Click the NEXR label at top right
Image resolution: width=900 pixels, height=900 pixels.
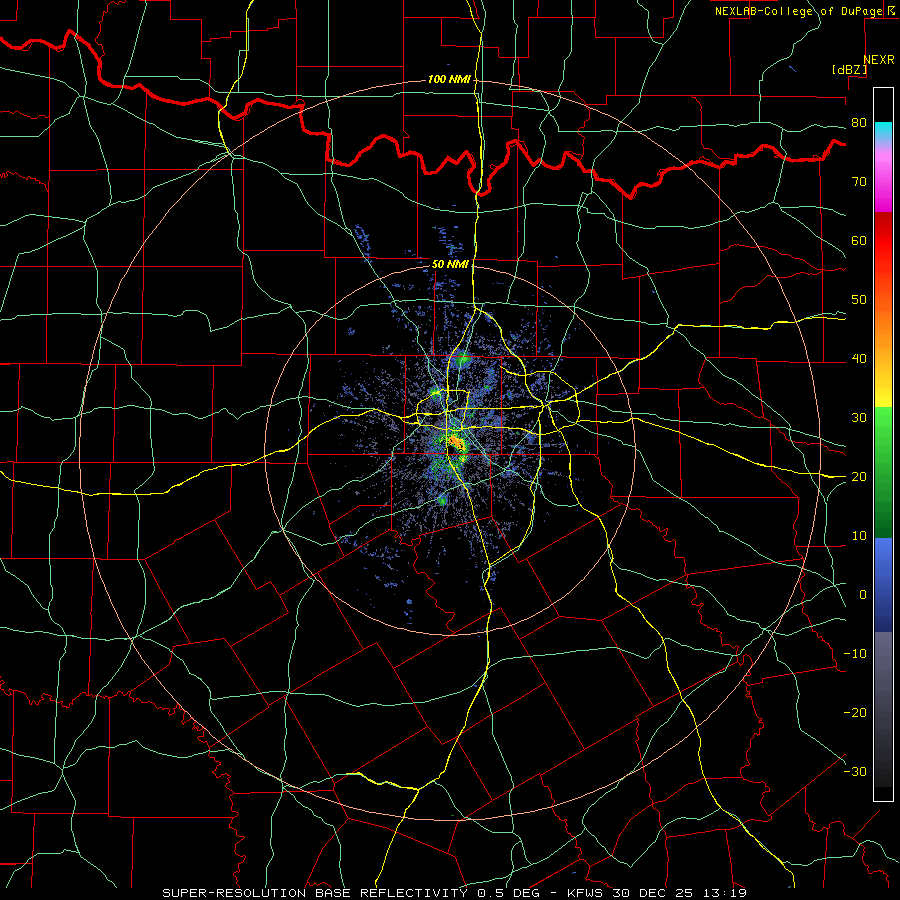point(879,60)
